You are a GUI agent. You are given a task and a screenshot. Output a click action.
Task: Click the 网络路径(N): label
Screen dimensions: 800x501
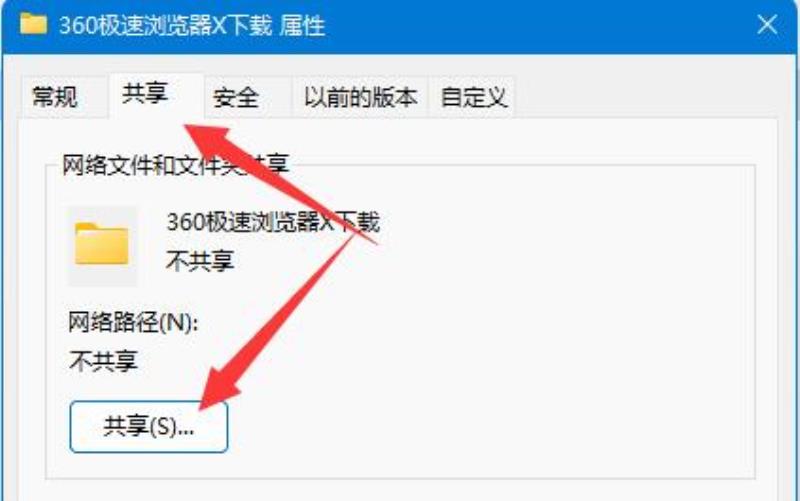[x=133, y=323]
